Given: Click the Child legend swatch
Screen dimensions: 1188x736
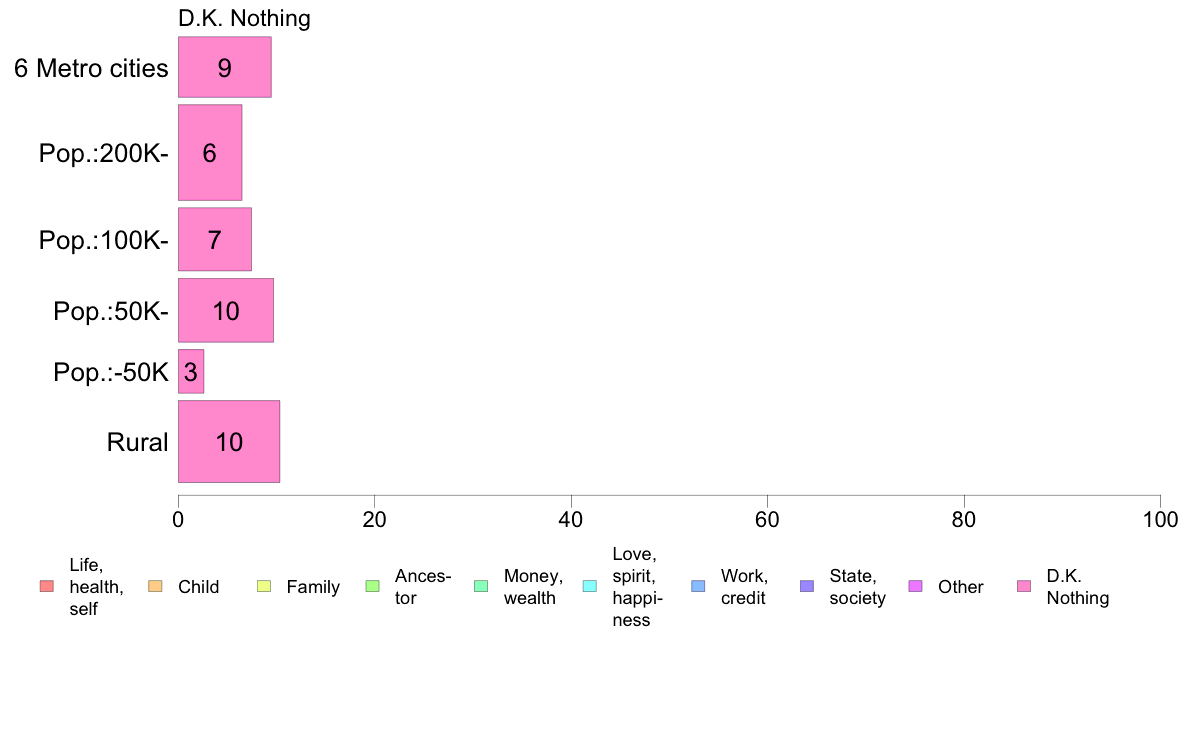Looking at the screenshot, I should [155, 586].
